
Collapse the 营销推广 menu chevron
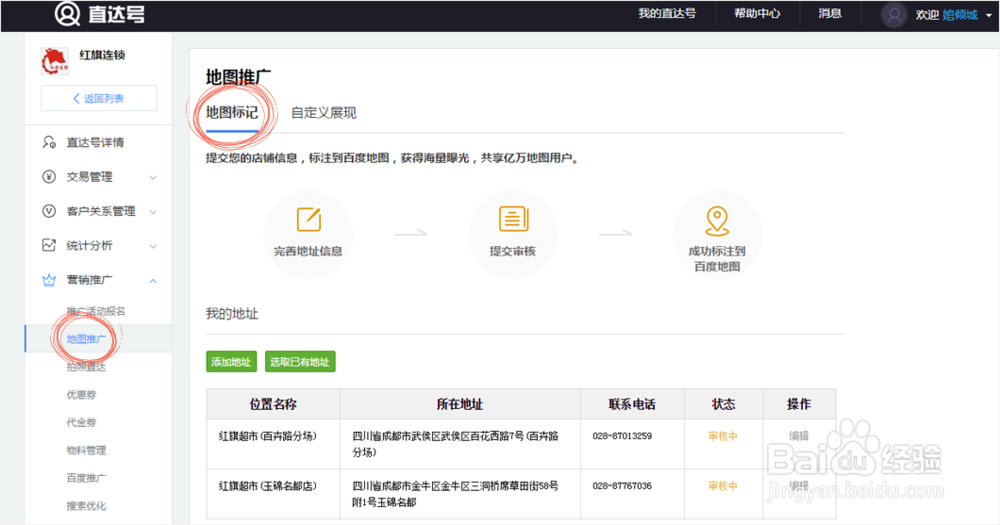[153, 281]
